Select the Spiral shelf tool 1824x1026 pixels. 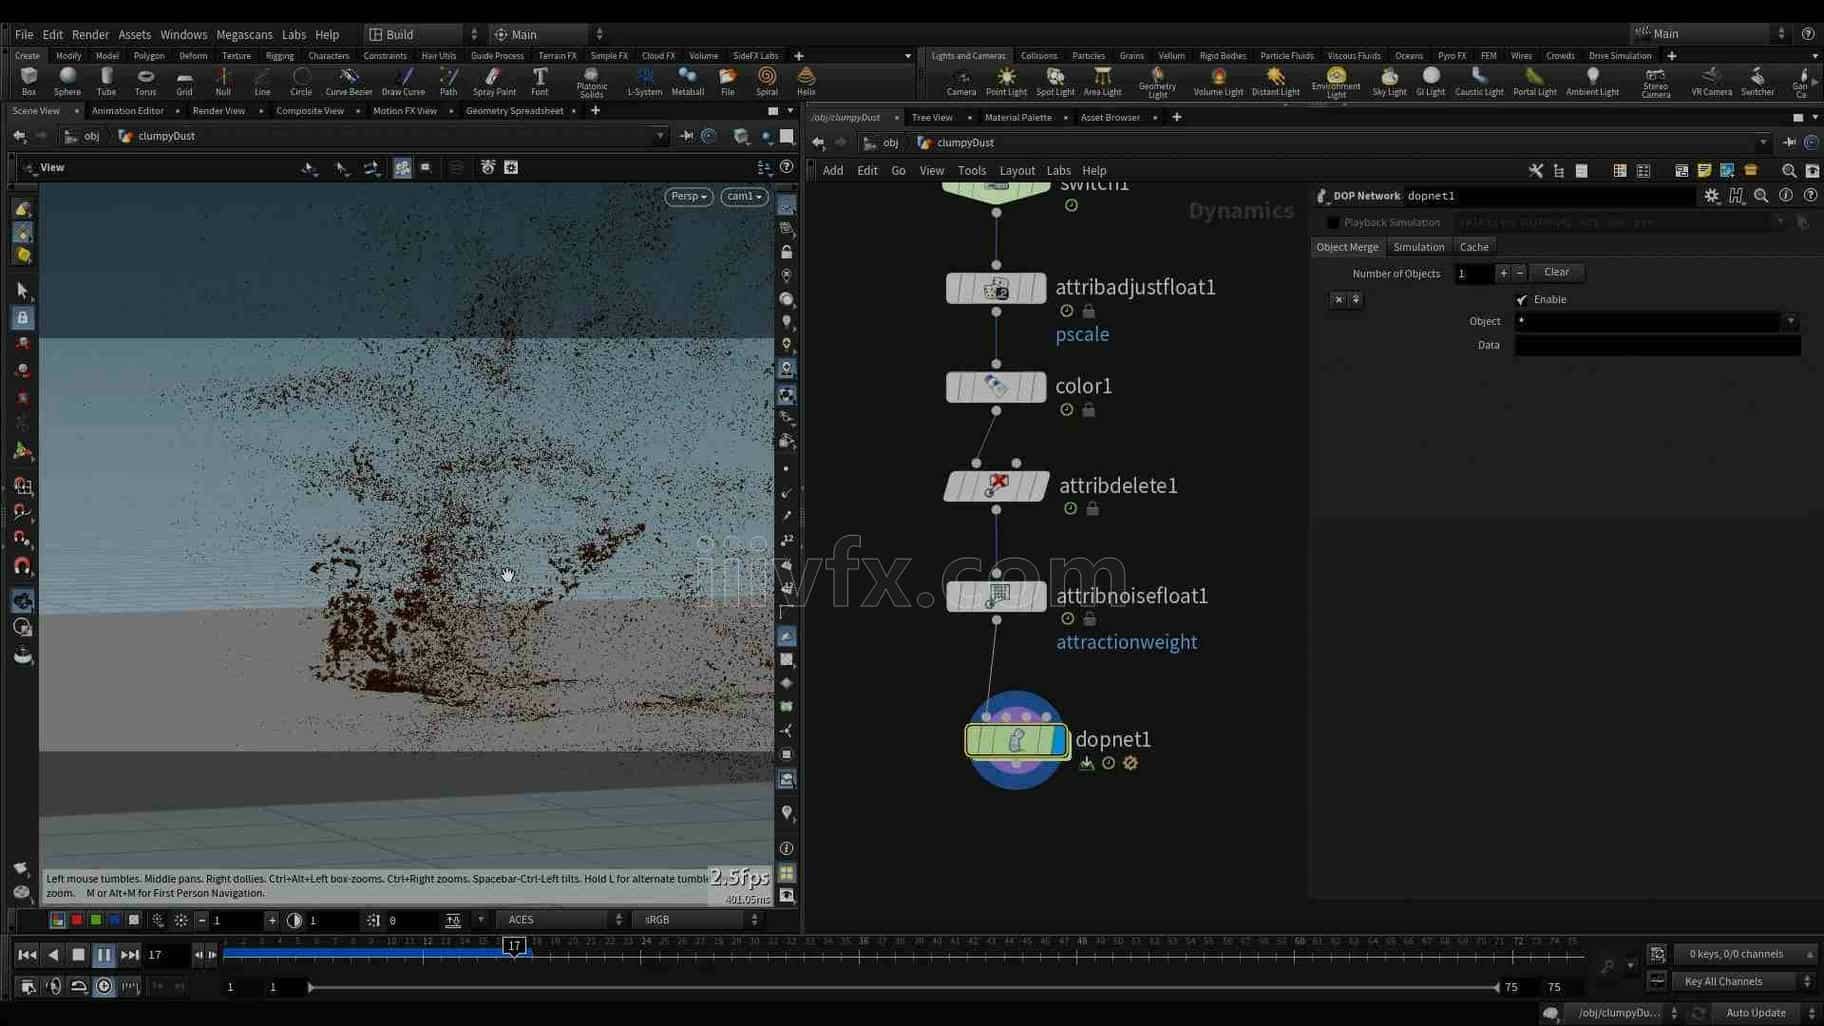pos(767,81)
